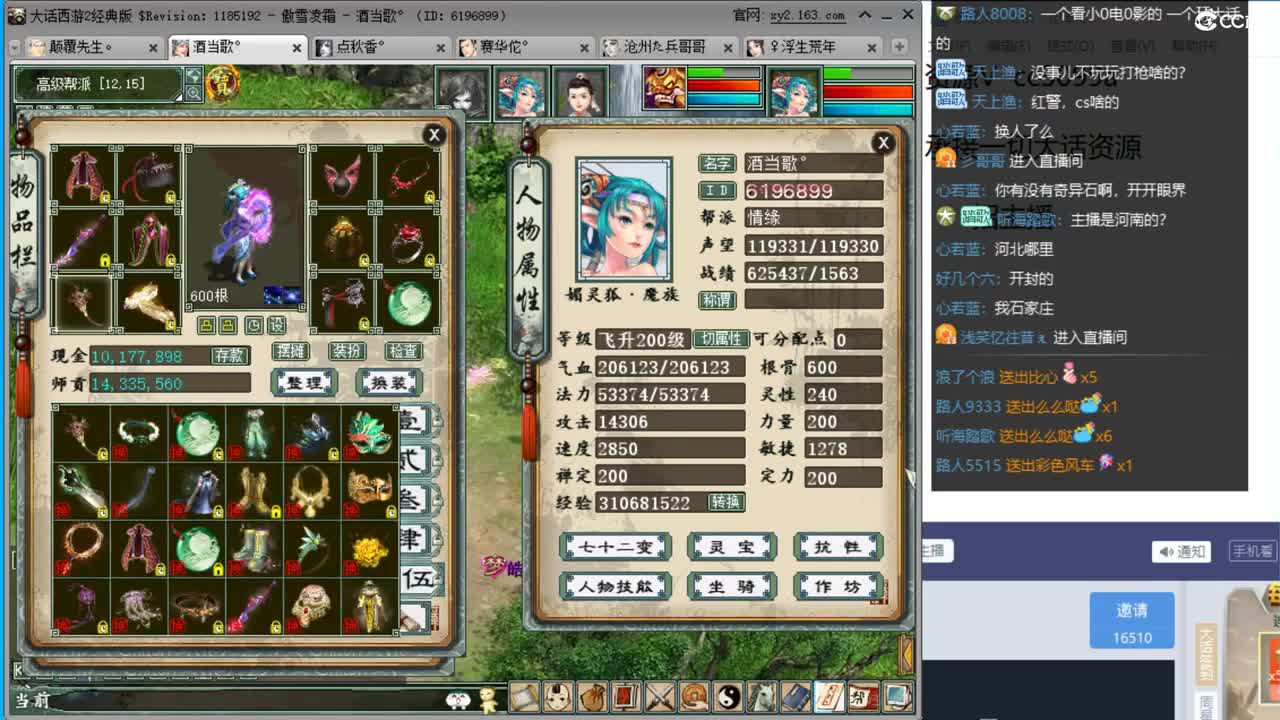Click the 邀请 16510 invite button
Image resolution: width=1280 pixels, height=720 pixels.
tap(1132, 620)
